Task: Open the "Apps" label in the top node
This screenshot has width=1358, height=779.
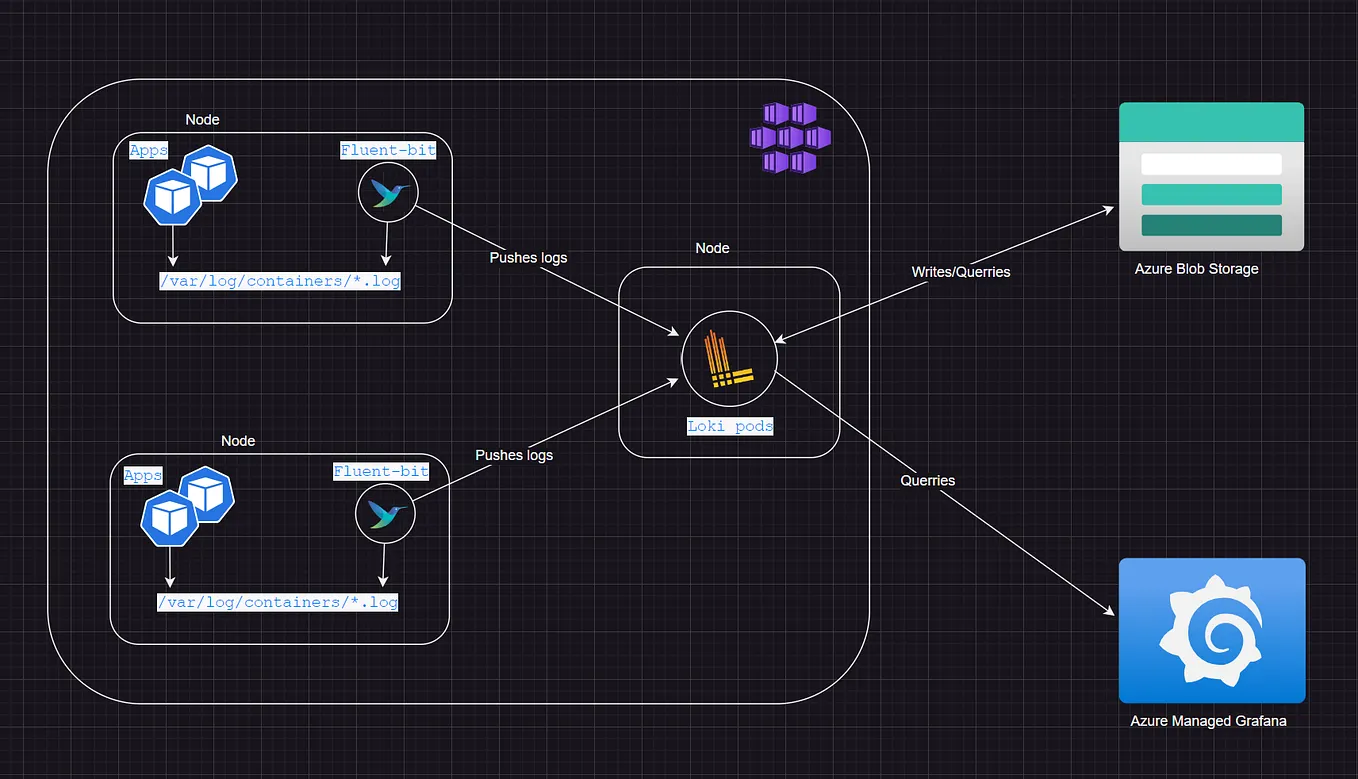Action: (x=148, y=149)
